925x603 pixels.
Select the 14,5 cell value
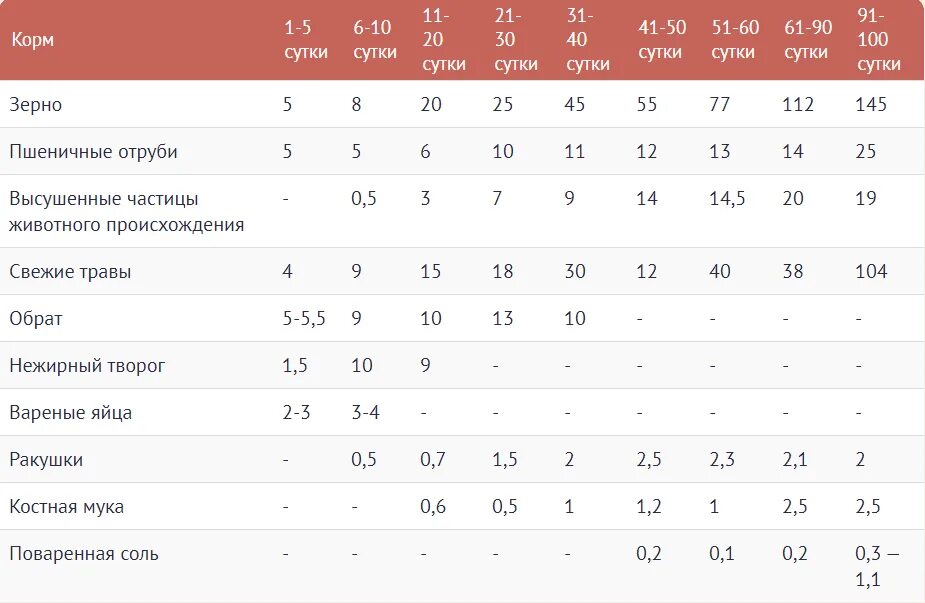tap(727, 198)
